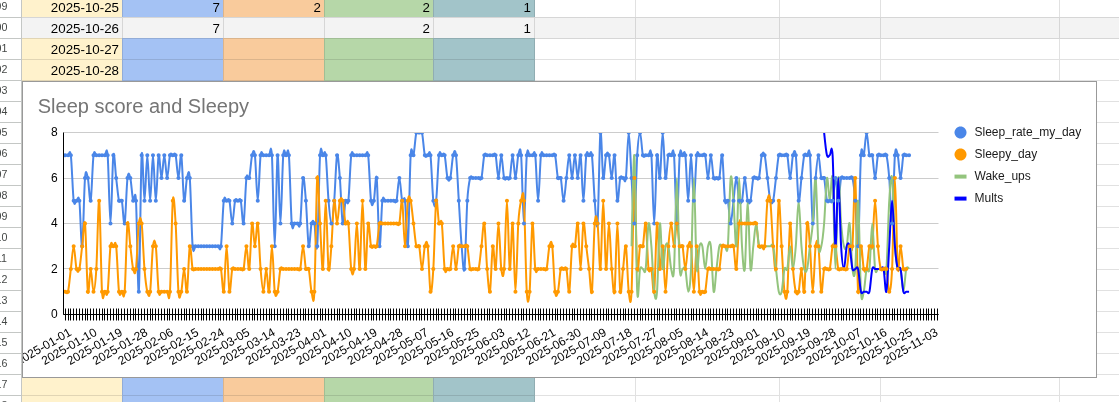Click the green cell with 2 in the 2025-10-26 row
Viewport: 1119px width, 402px height.
coord(379,28)
